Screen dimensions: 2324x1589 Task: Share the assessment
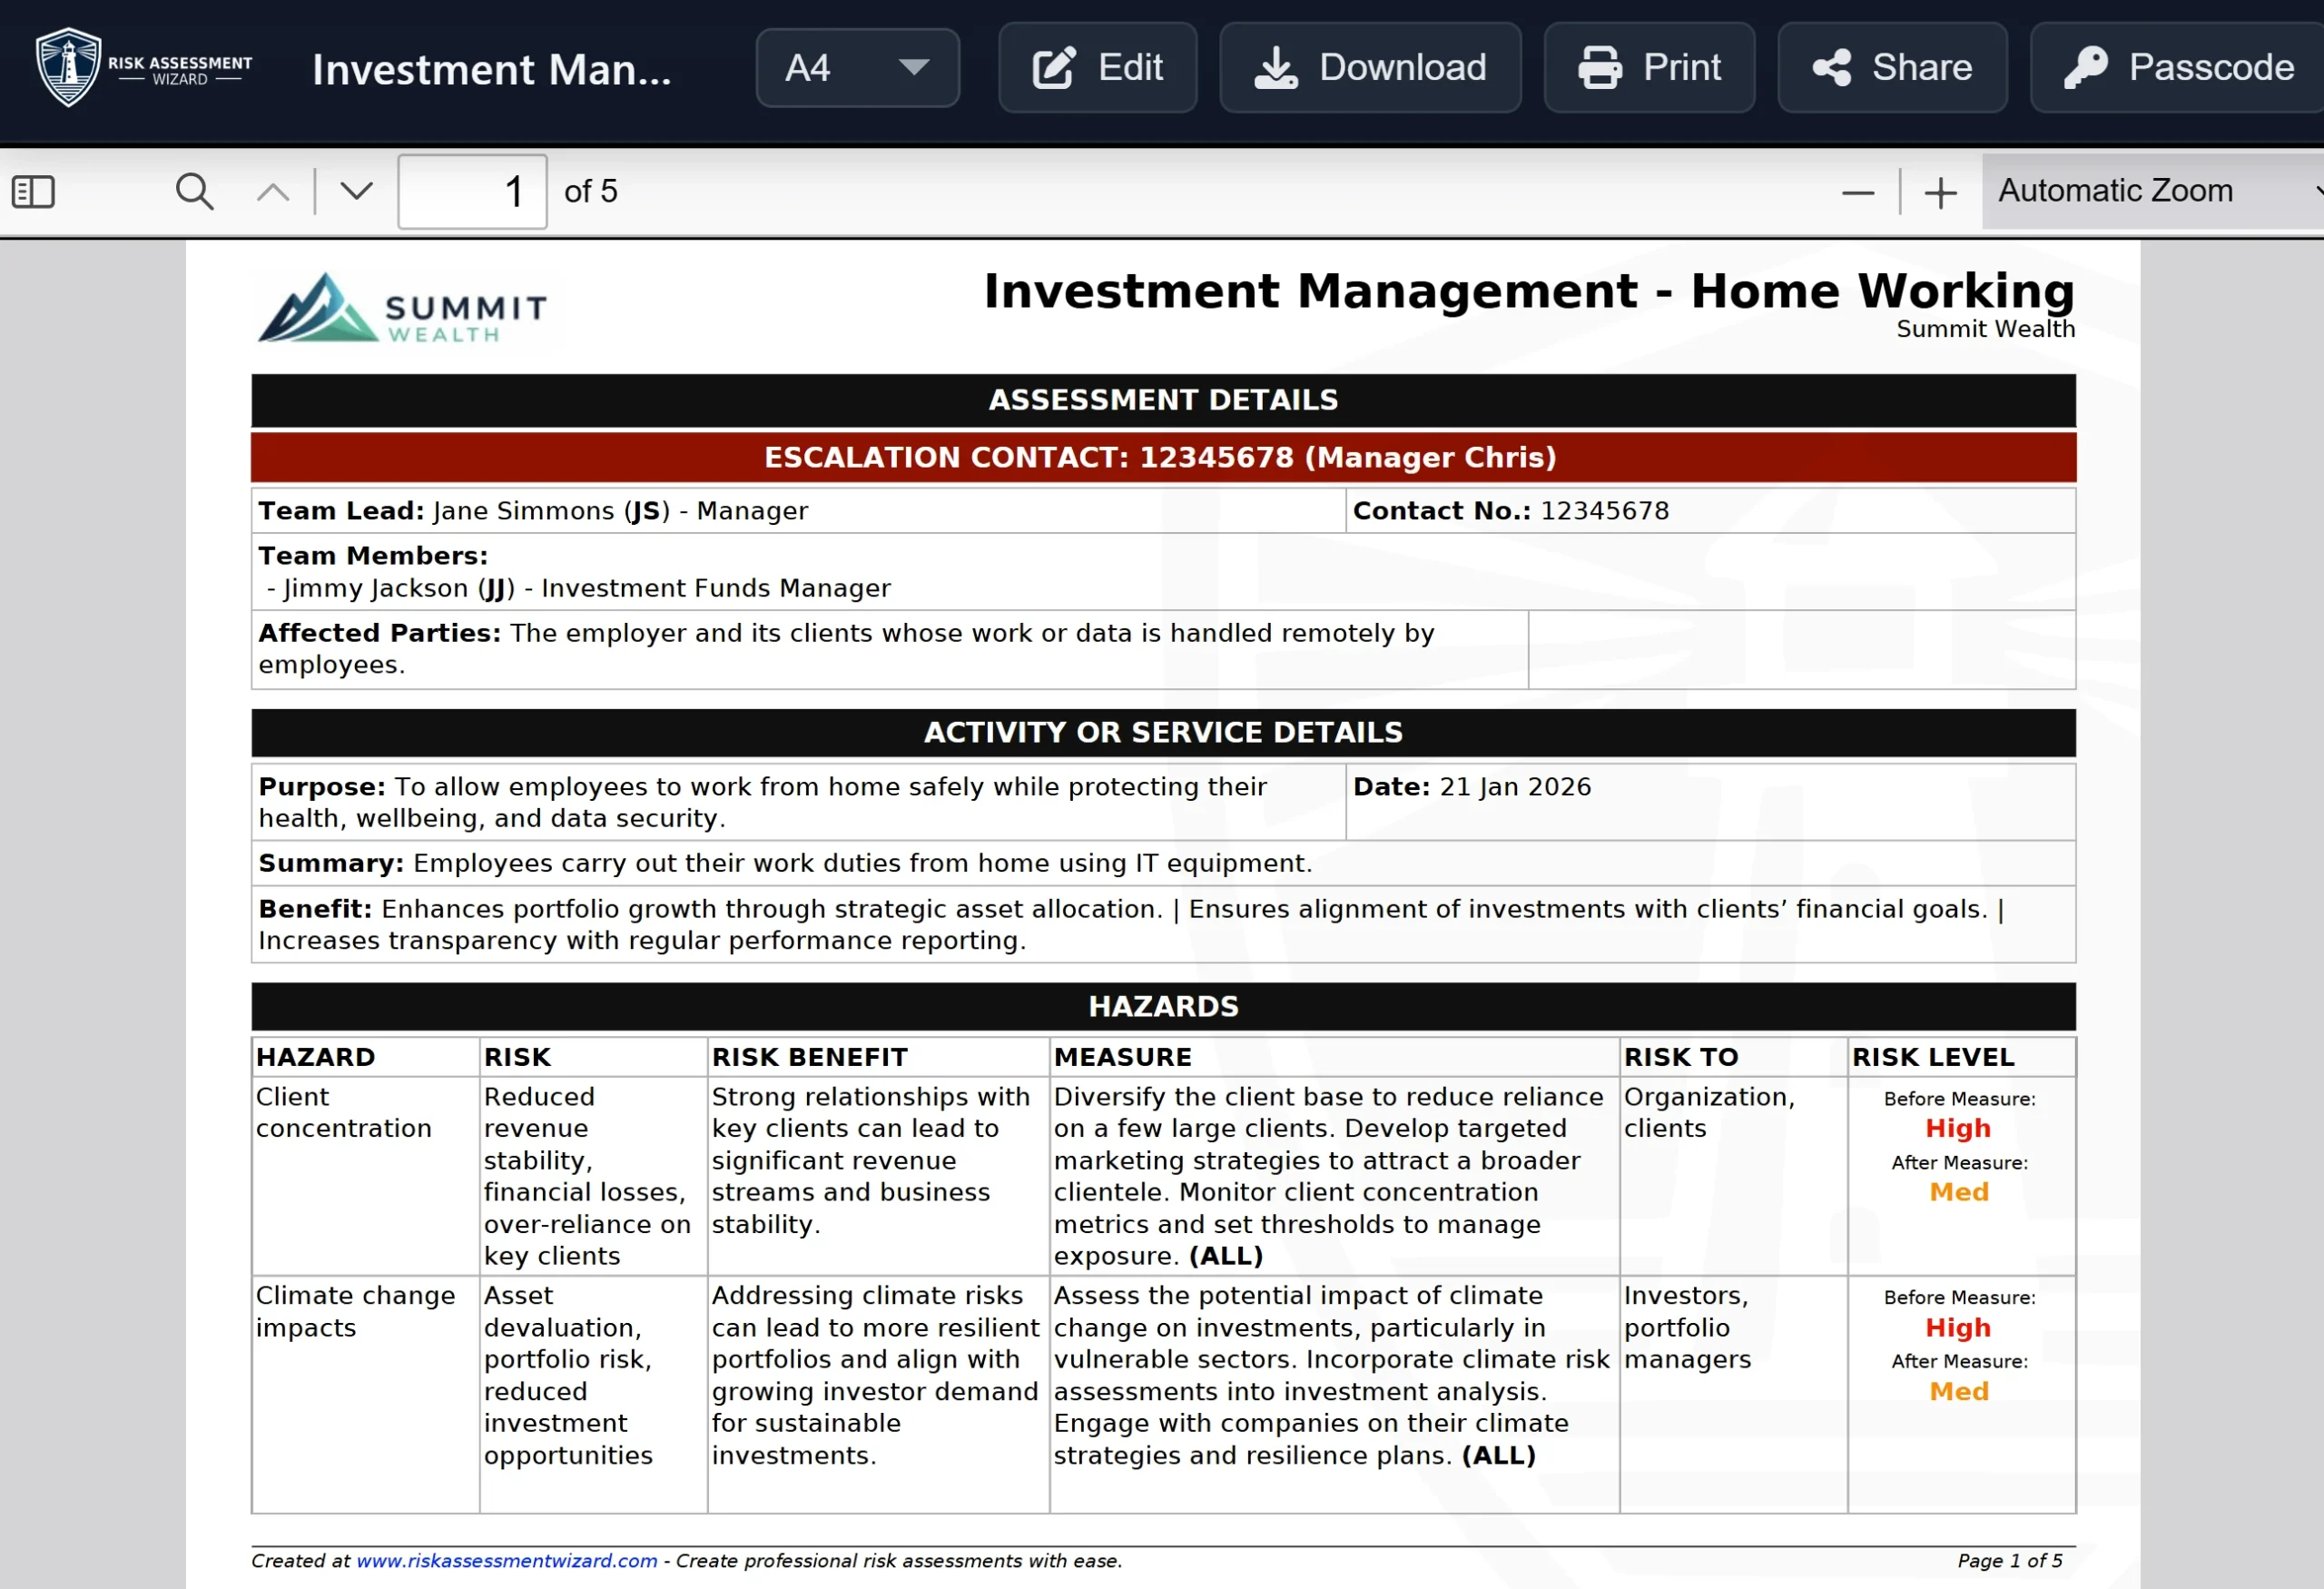[1891, 68]
